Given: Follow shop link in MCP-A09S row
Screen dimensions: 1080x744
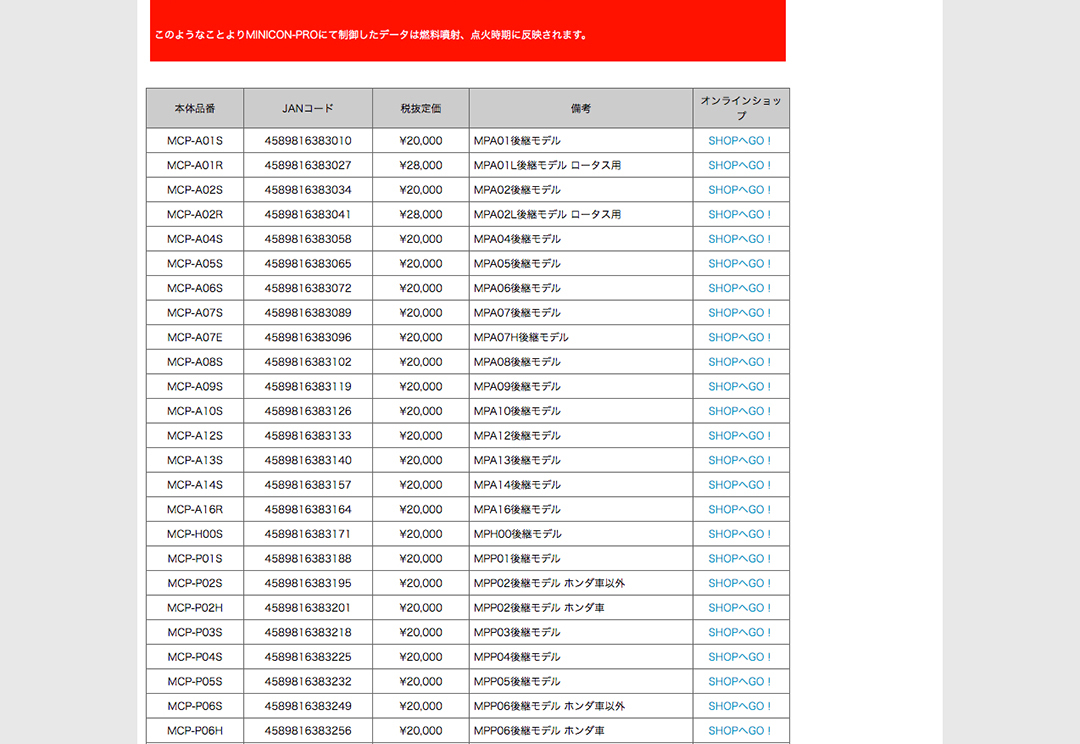Looking at the screenshot, I should 740,386.
